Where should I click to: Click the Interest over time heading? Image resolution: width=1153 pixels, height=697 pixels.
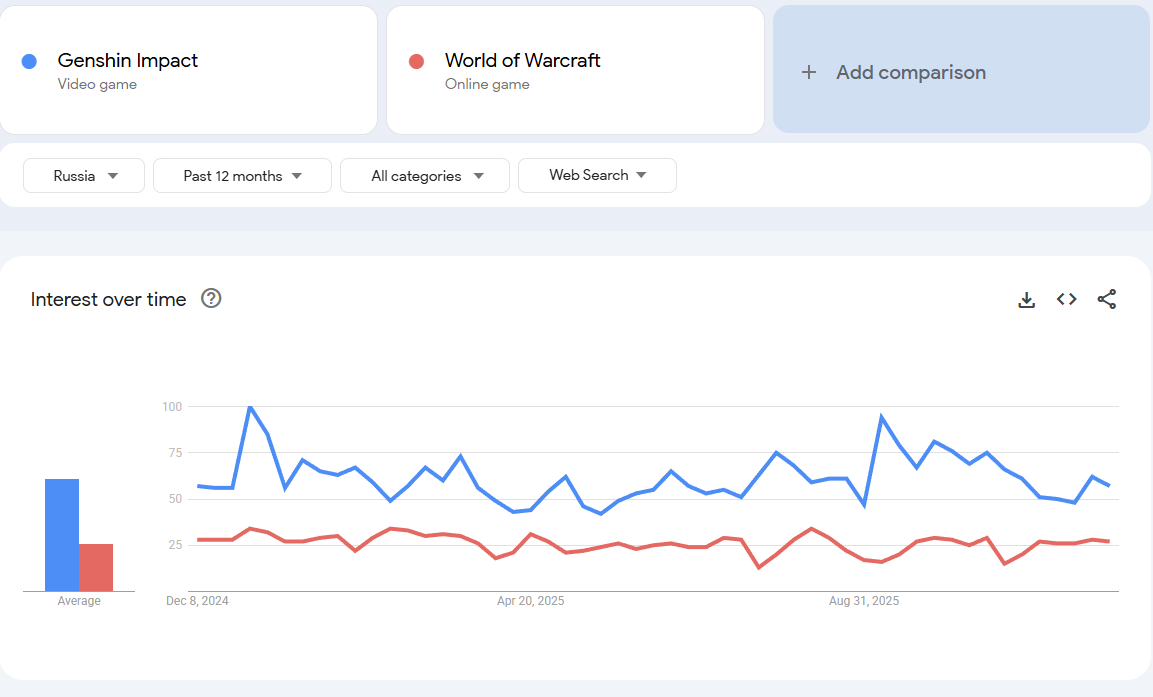coord(108,299)
